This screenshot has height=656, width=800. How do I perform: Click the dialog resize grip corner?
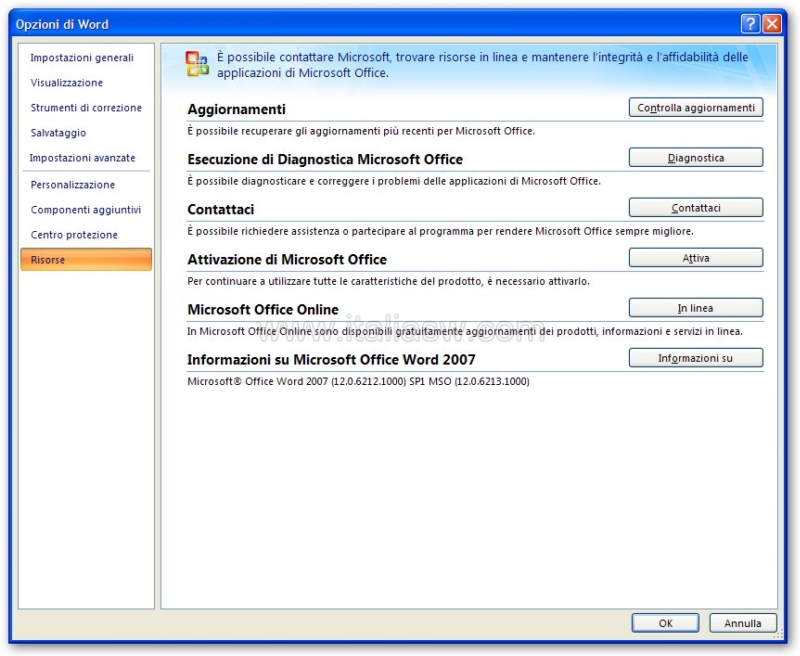pos(778,635)
